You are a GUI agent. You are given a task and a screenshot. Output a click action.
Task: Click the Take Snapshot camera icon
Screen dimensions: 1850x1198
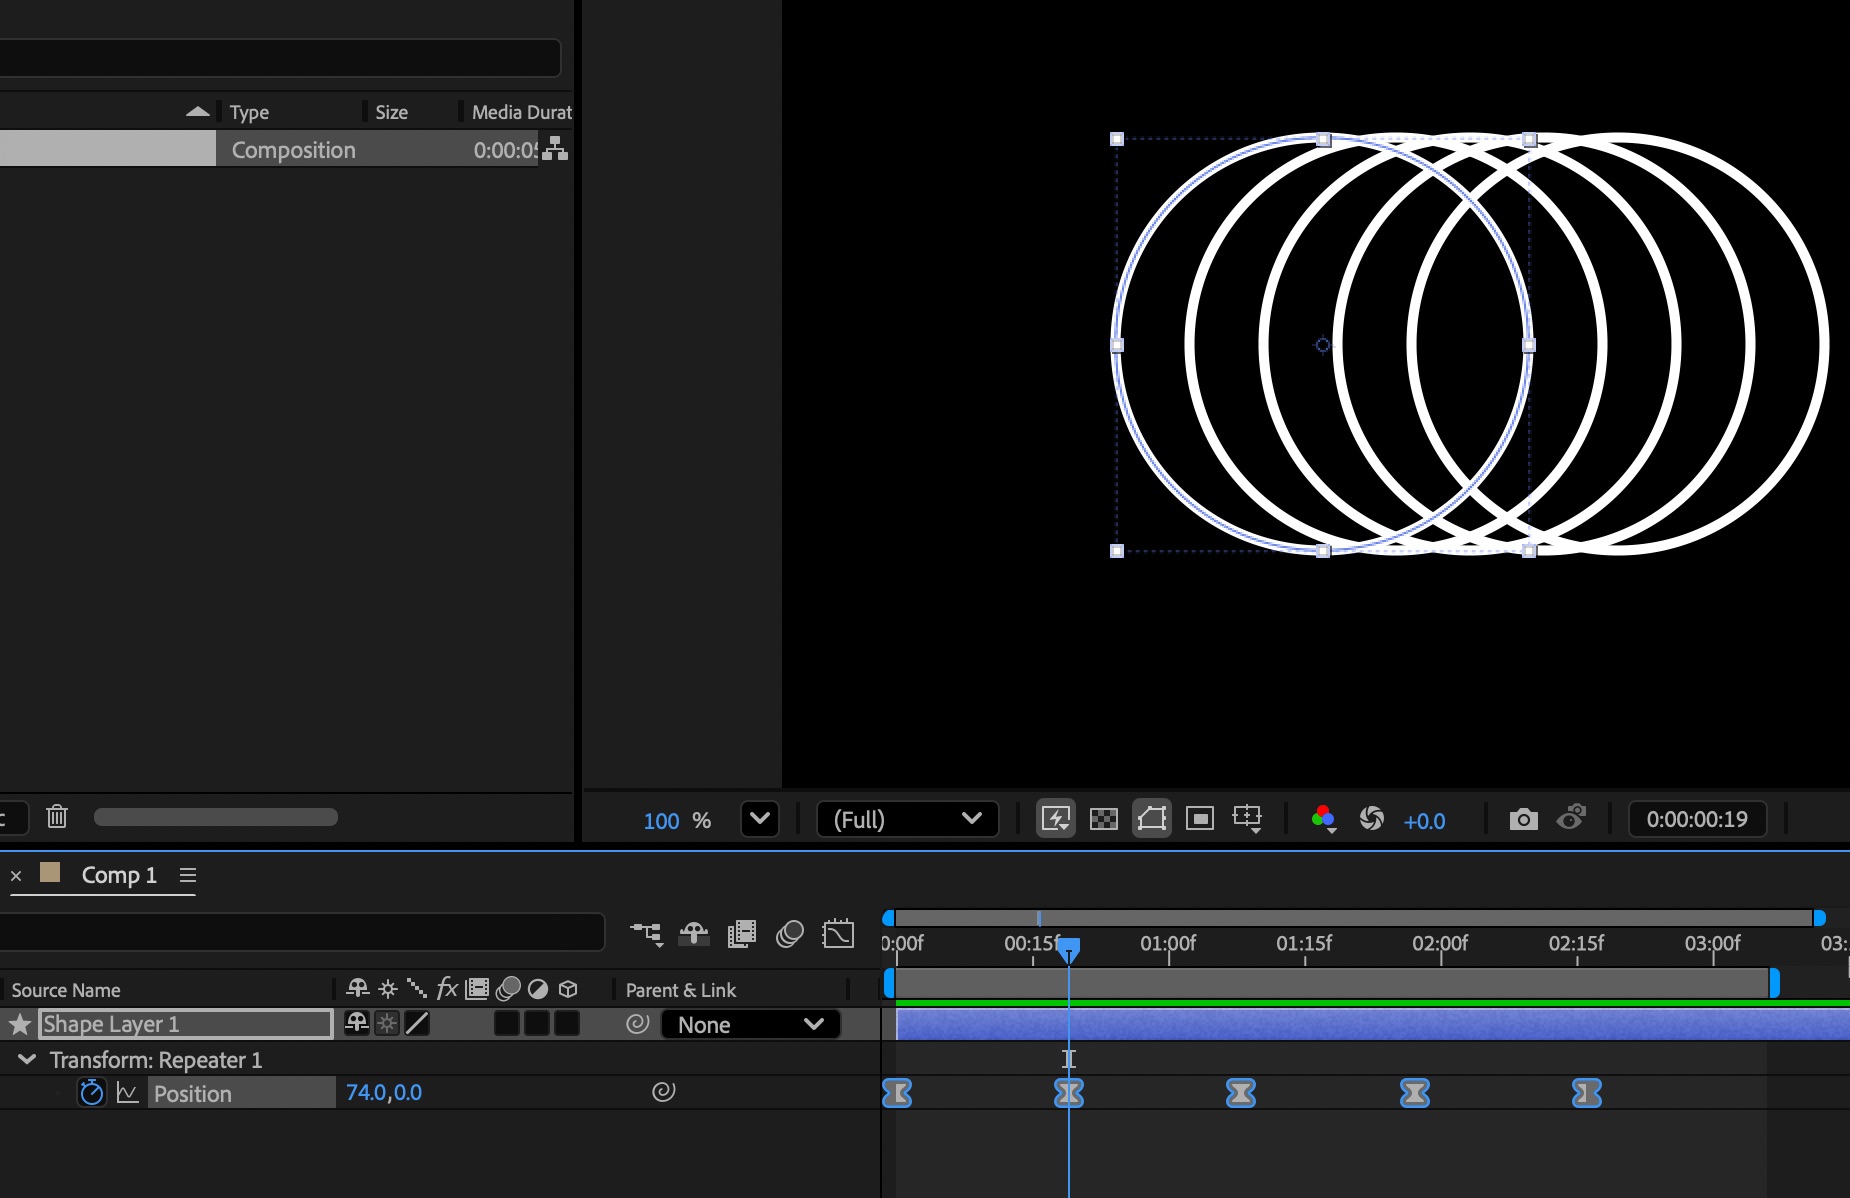(1523, 820)
